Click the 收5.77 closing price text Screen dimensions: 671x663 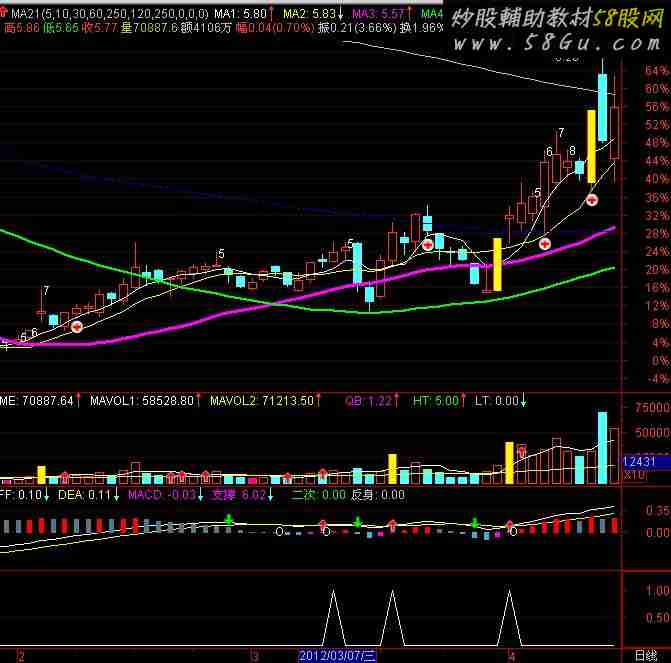[100, 28]
